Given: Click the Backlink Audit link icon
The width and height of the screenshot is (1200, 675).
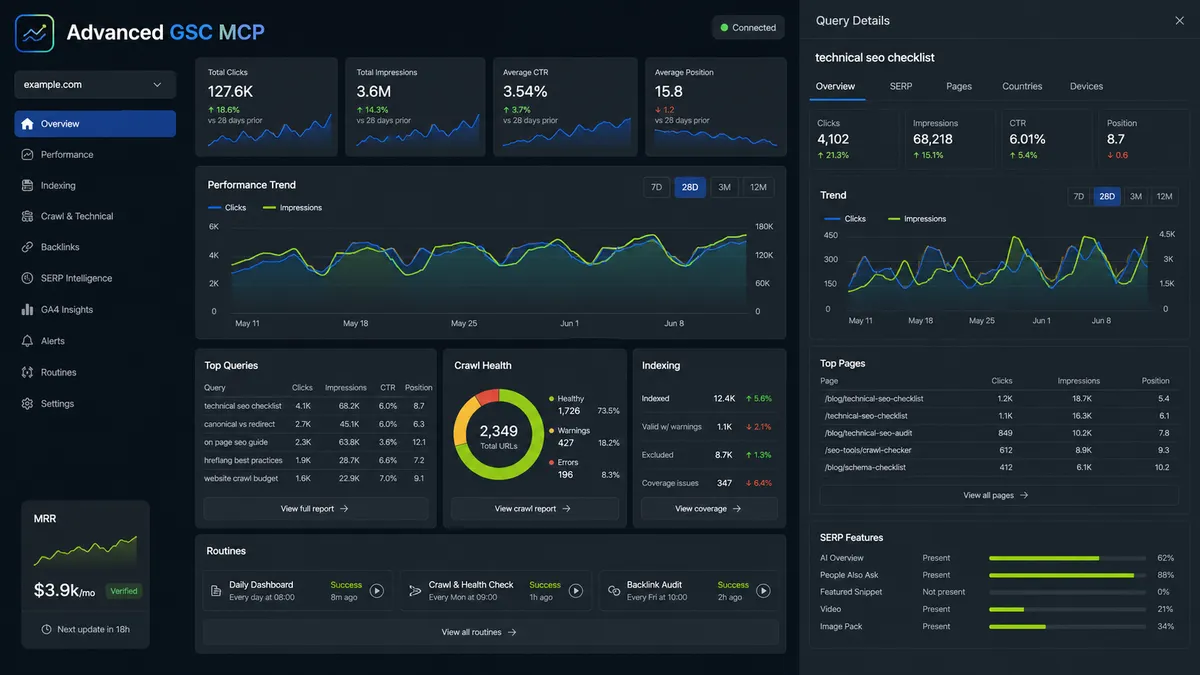Looking at the screenshot, I should click(614, 591).
